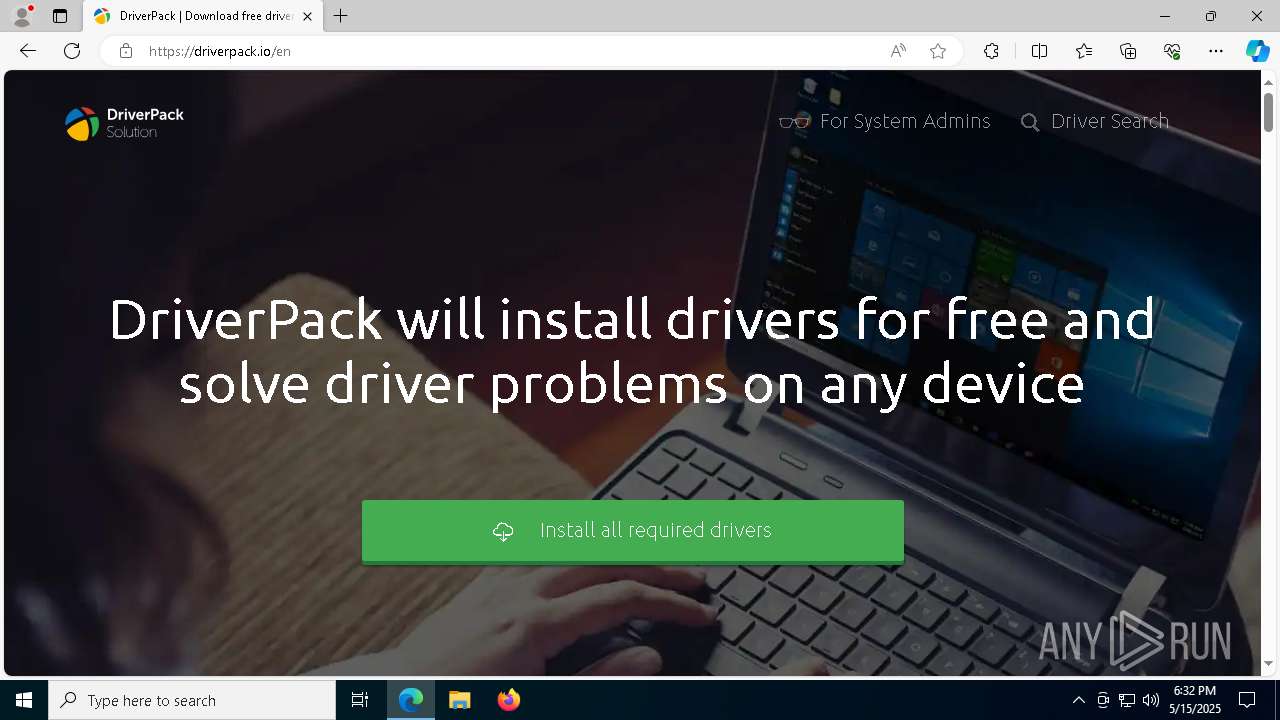This screenshot has height=720, width=1280.
Task: Add this page to favorites
Action: click(938, 51)
